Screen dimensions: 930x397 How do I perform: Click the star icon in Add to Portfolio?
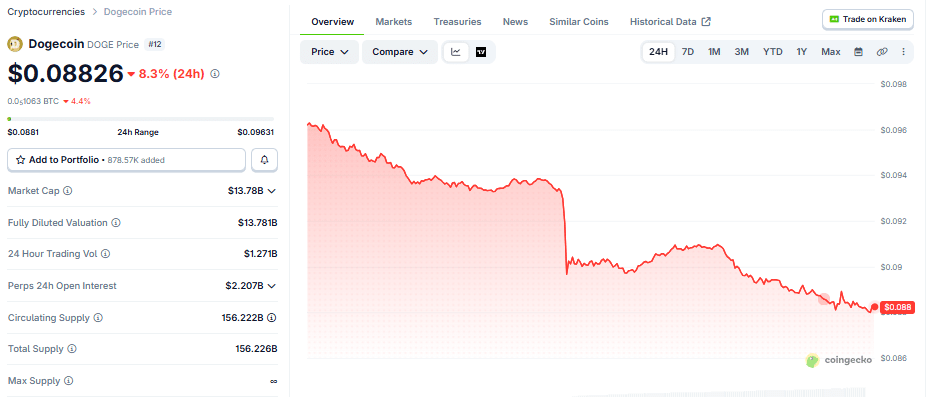coord(20,160)
